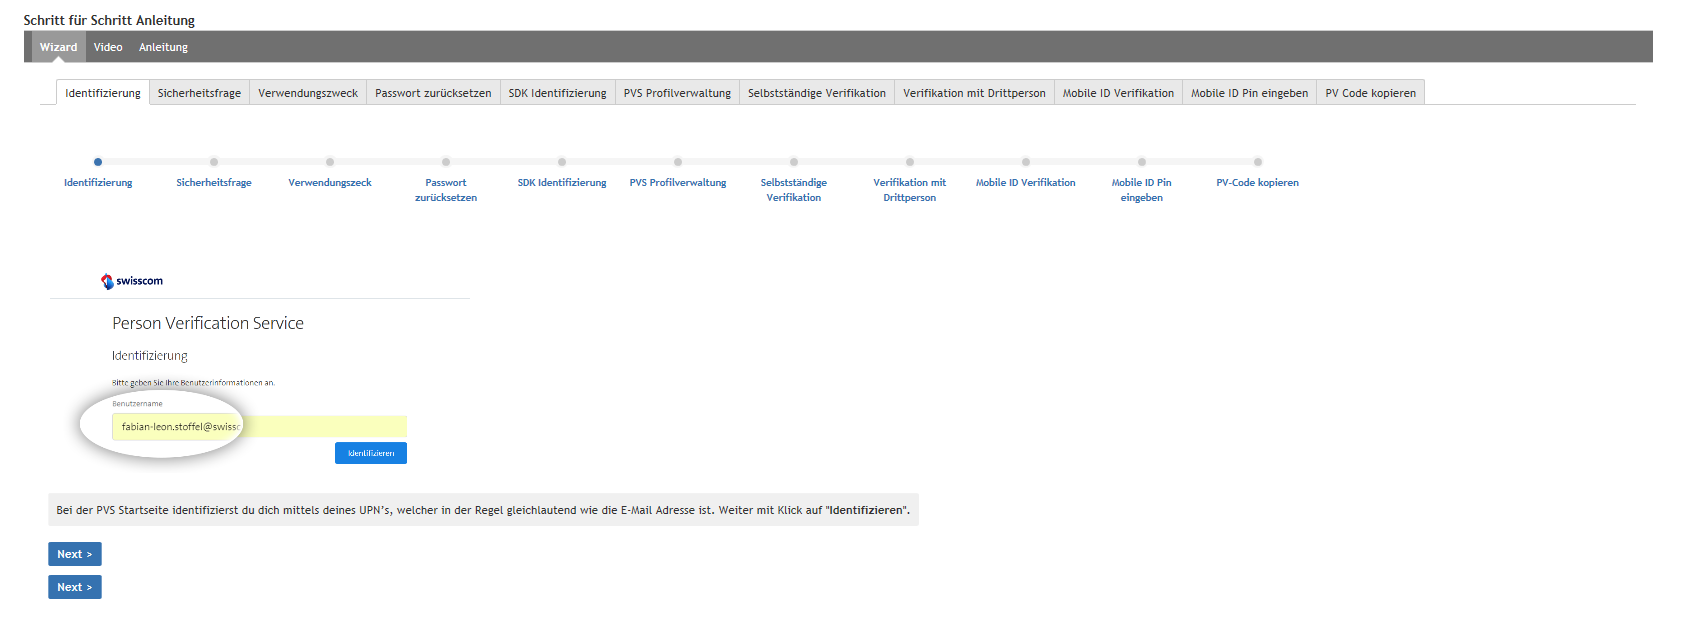This screenshot has height=625, width=1681.
Task: Click the lower Next > button
Action: pos(75,587)
